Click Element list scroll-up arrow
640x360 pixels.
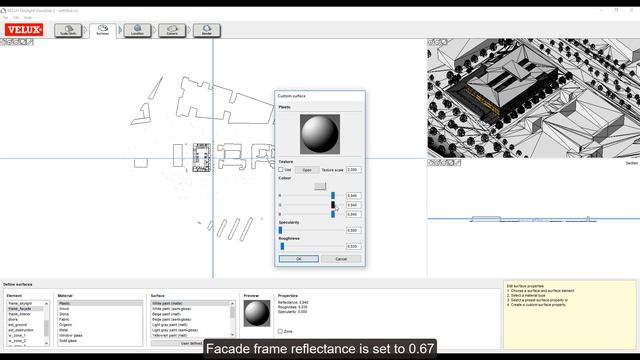pos(46,304)
